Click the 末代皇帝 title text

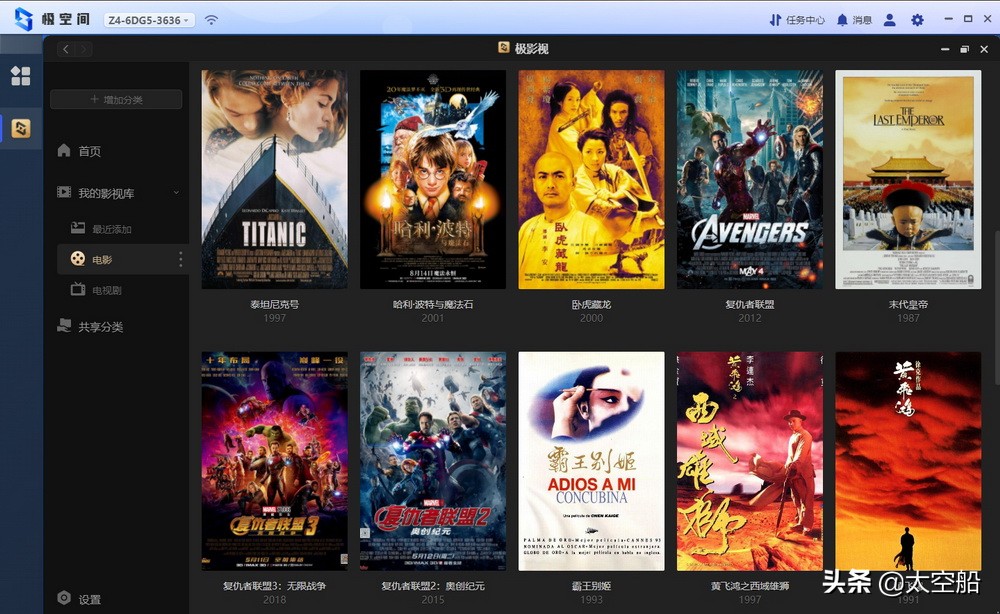click(x=908, y=304)
